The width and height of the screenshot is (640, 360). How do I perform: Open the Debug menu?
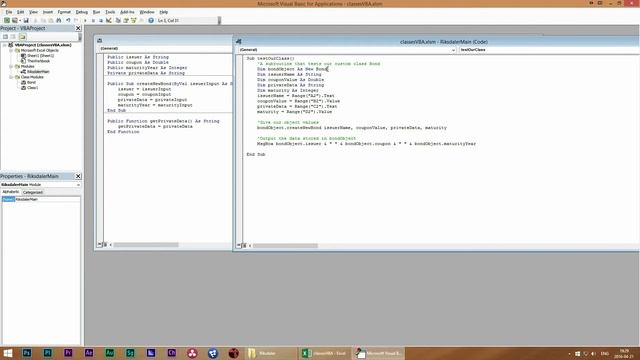(x=82, y=12)
